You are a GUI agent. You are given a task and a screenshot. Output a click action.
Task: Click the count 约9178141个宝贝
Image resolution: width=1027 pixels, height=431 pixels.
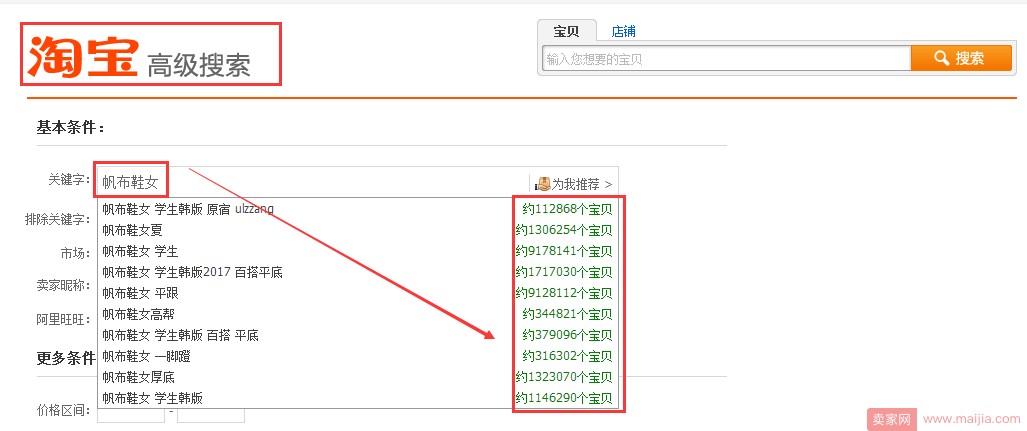click(x=564, y=251)
